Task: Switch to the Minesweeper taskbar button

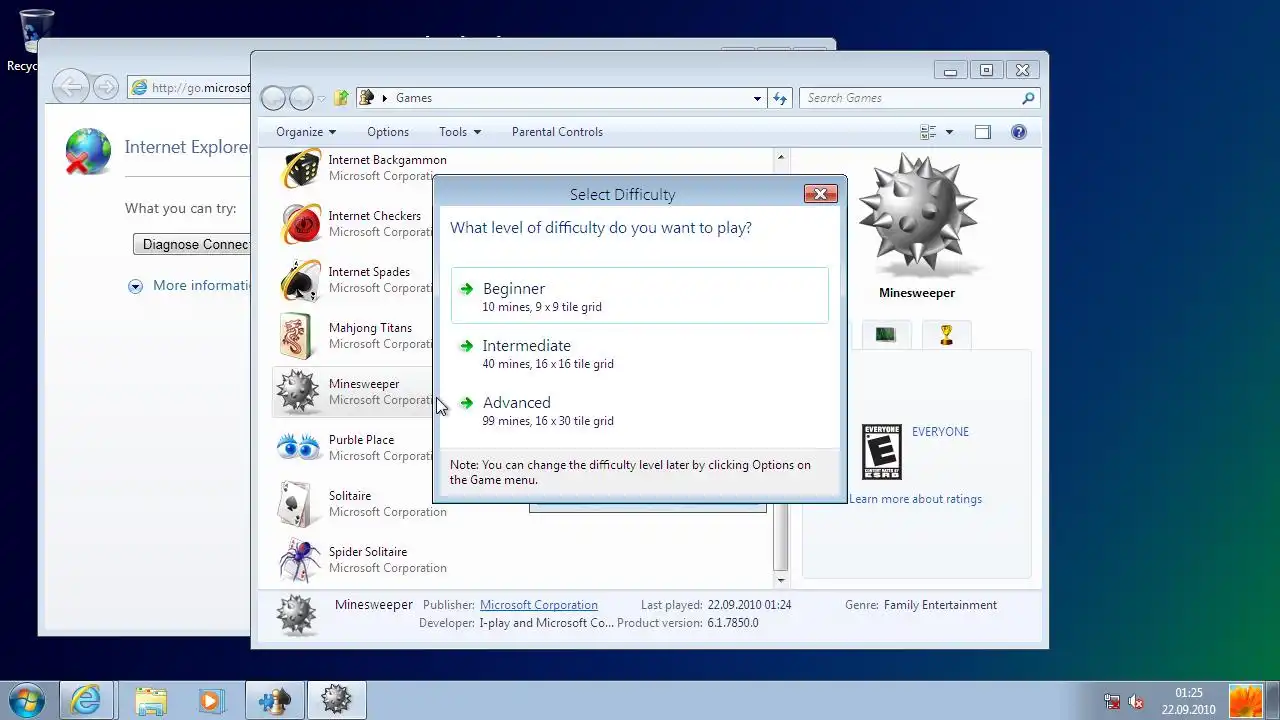Action: [337, 700]
